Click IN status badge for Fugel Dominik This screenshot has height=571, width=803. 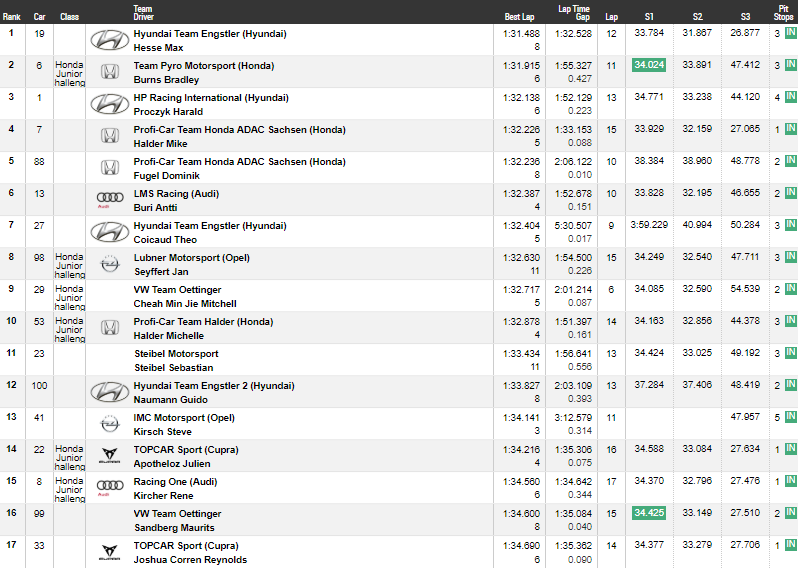click(791, 161)
